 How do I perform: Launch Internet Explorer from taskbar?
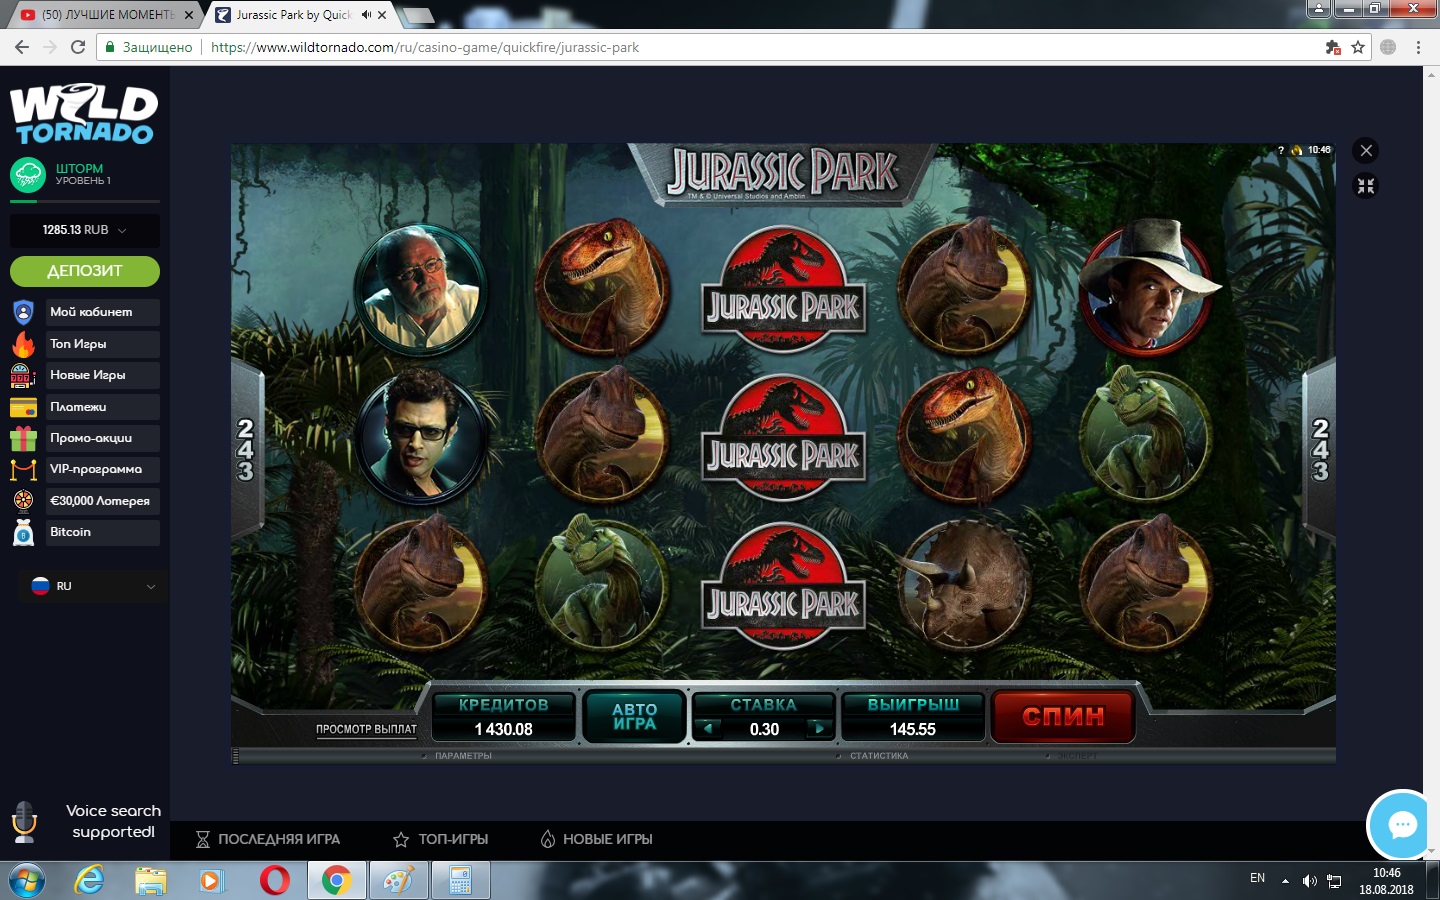click(x=90, y=881)
